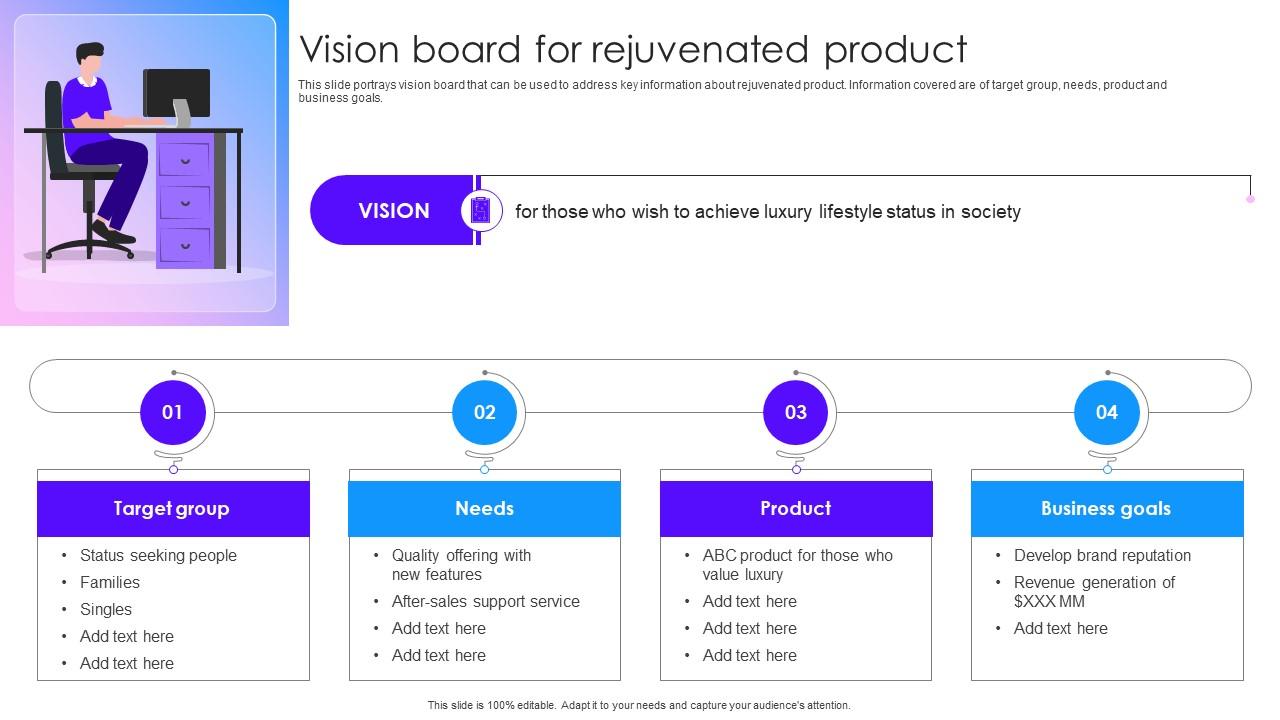Viewport: 1280px width, 720px height.
Task: Click the numbered circle 04 above Business goals
Action: click(1106, 412)
